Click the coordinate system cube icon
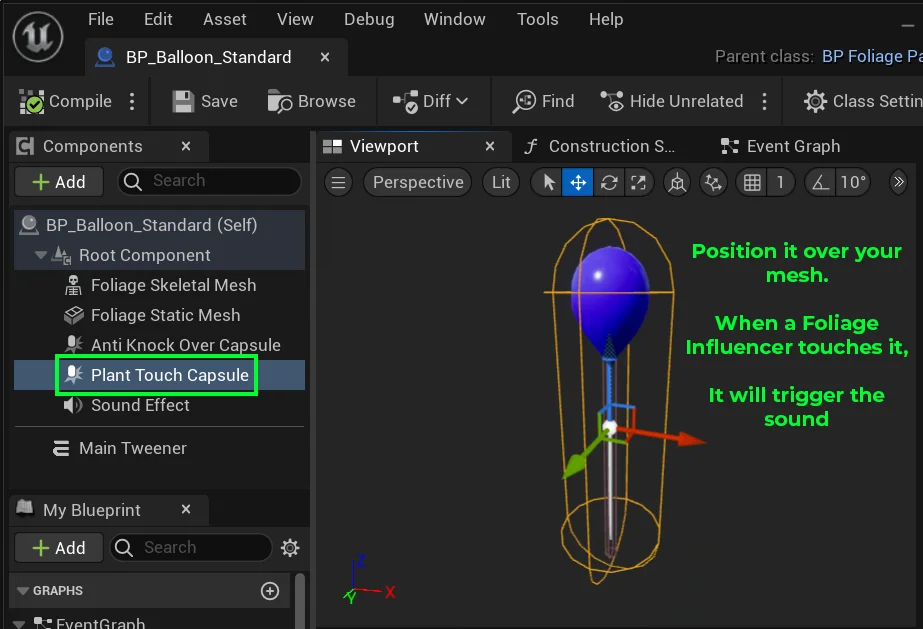Image resolution: width=923 pixels, height=629 pixels. click(678, 182)
